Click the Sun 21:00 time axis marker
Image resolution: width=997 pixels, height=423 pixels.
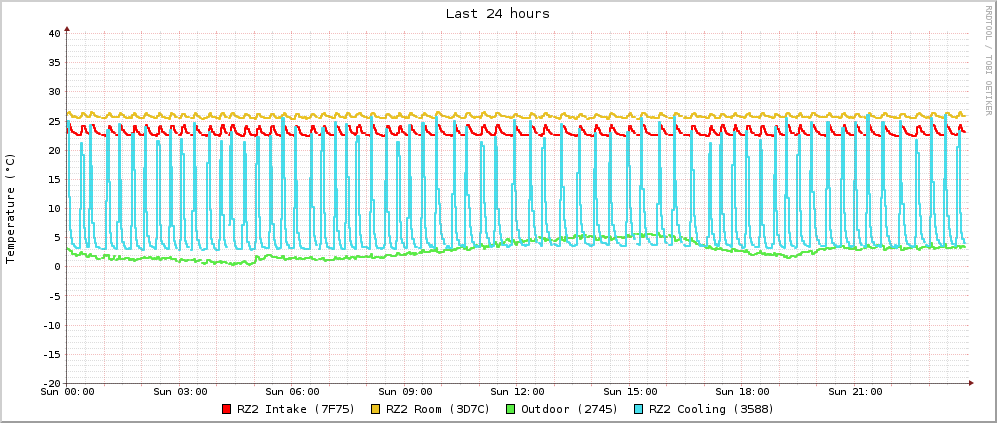(x=855, y=392)
